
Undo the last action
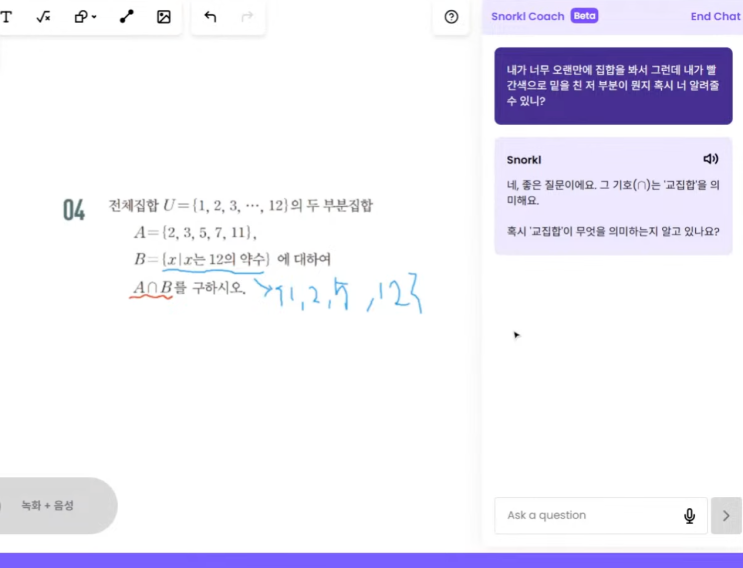(x=210, y=17)
